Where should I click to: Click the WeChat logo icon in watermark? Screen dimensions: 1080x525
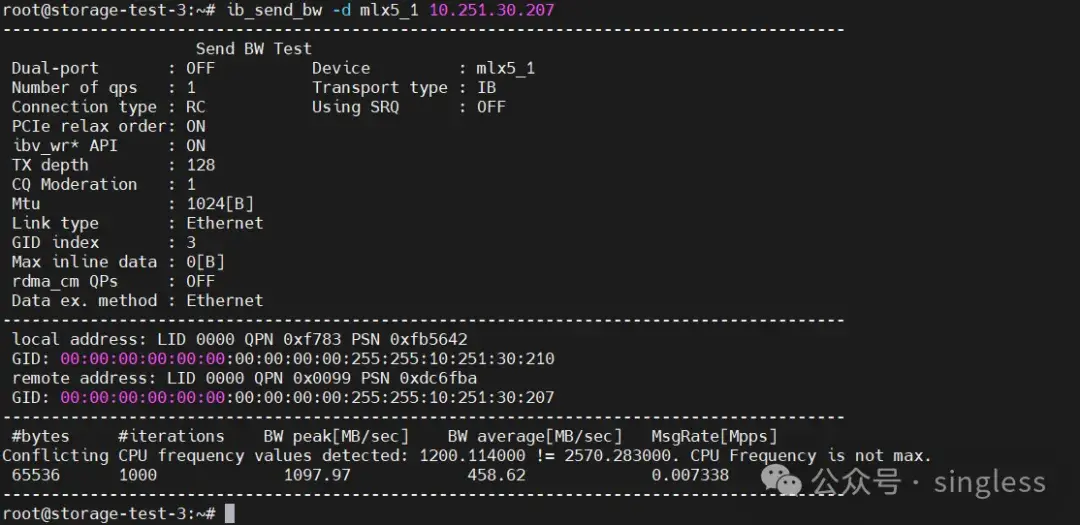click(x=781, y=480)
